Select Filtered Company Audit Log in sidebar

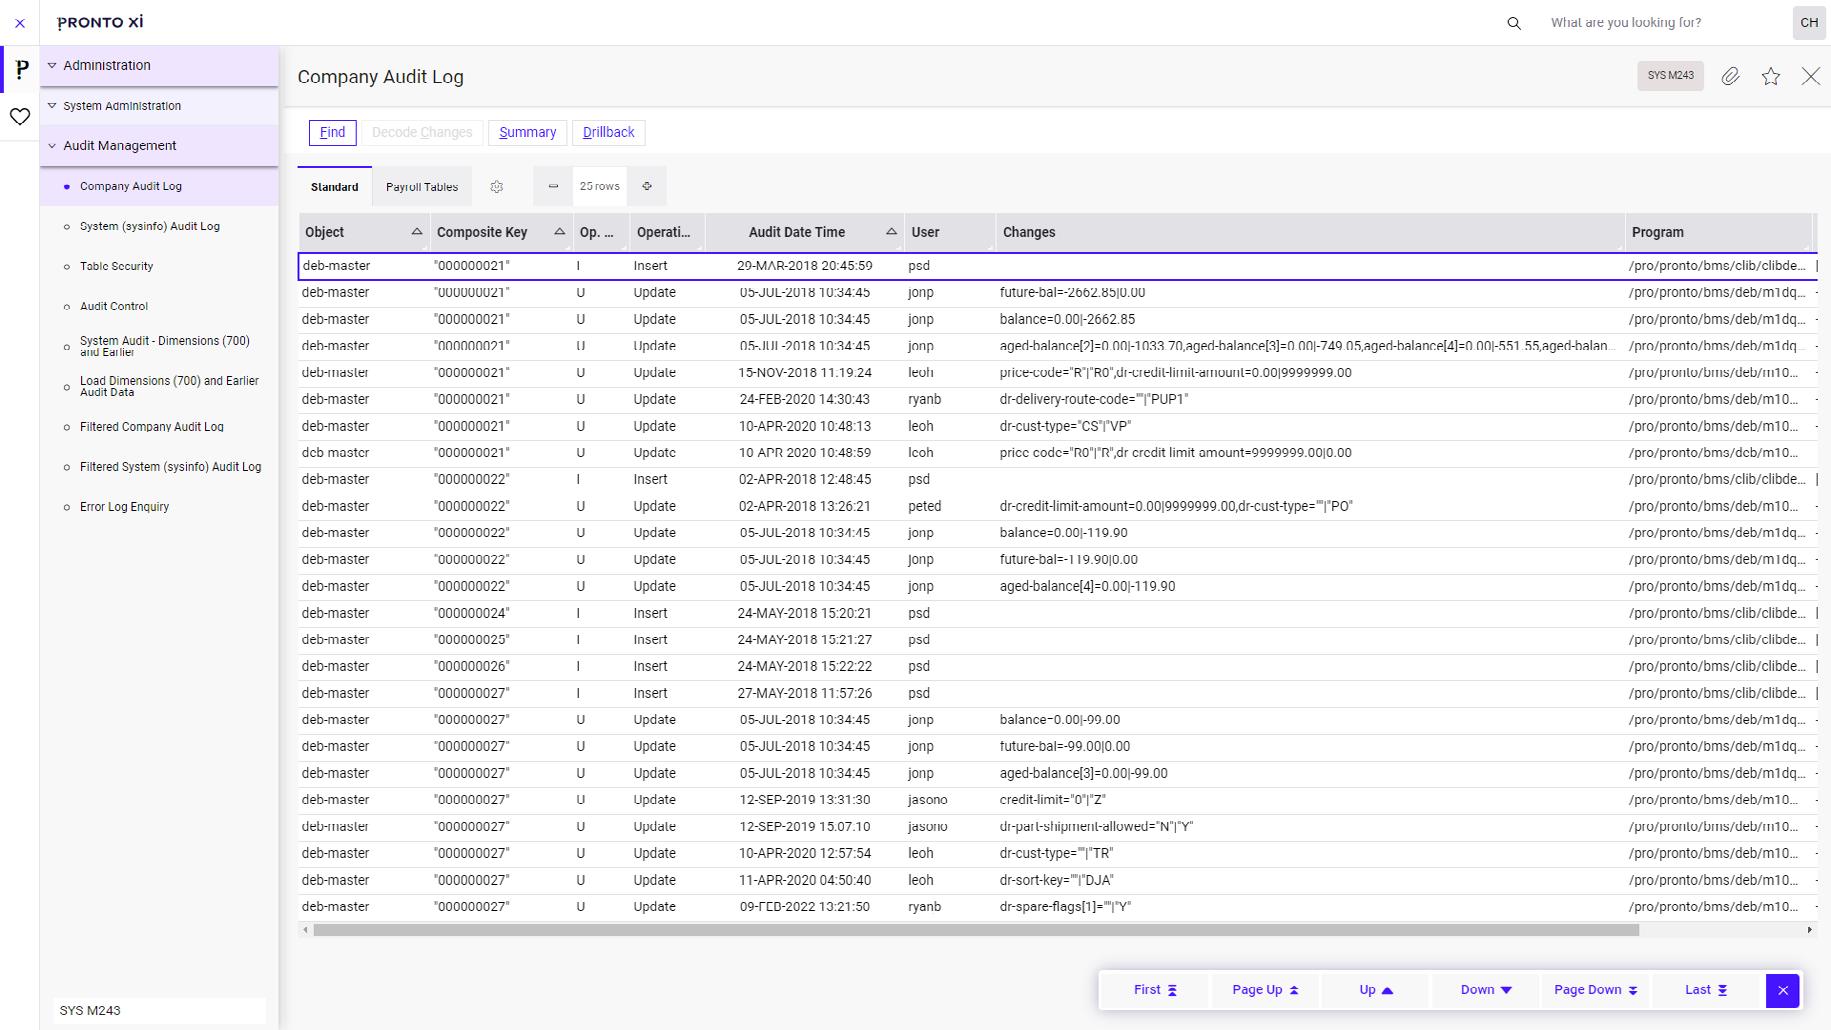[x=152, y=427]
